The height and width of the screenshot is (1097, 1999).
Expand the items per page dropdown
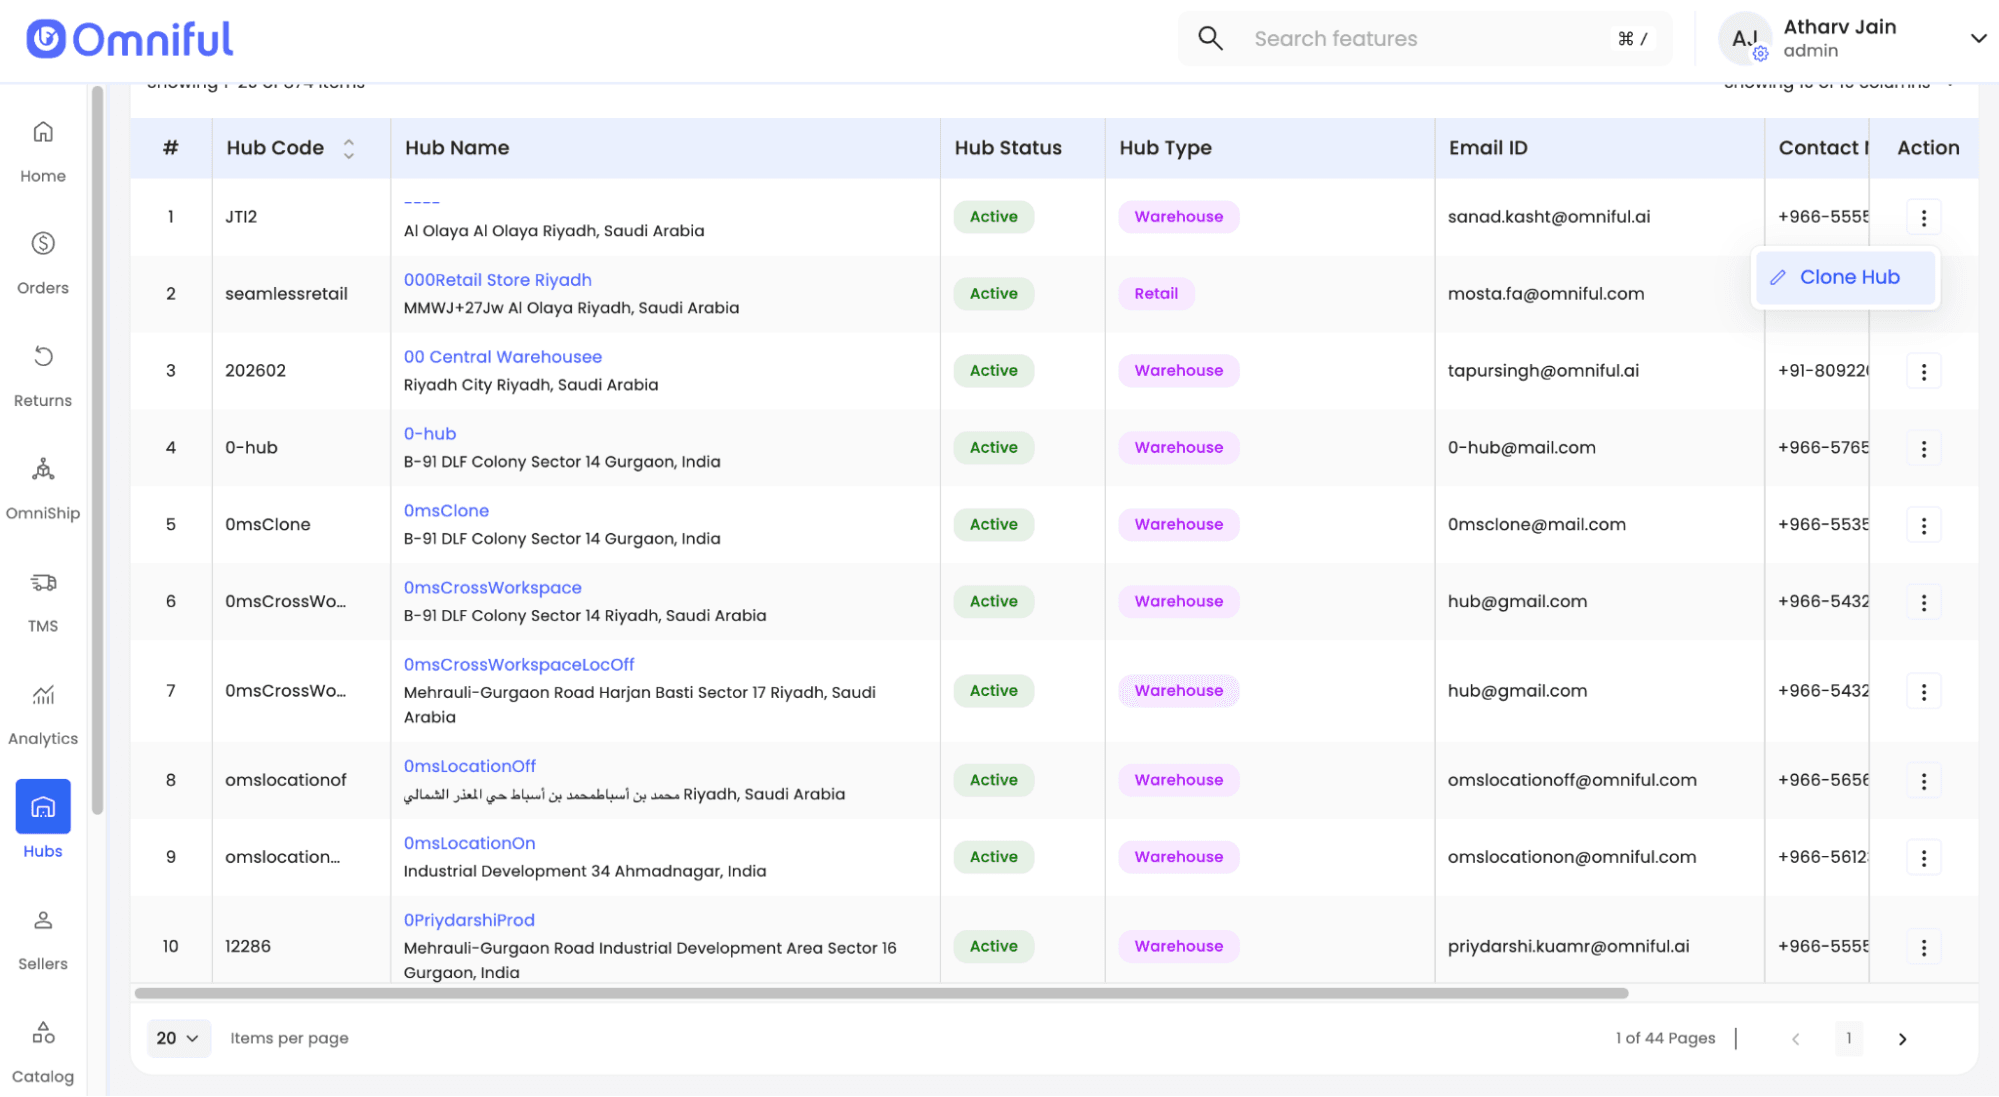[178, 1039]
